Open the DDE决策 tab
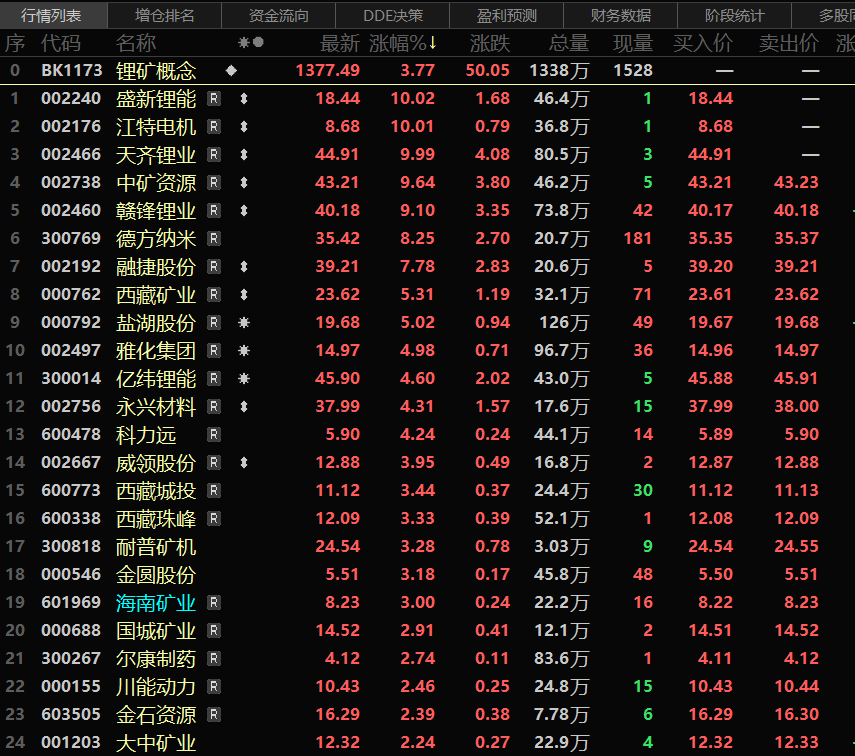Image resolution: width=855 pixels, height=756 pixels. 393,16
